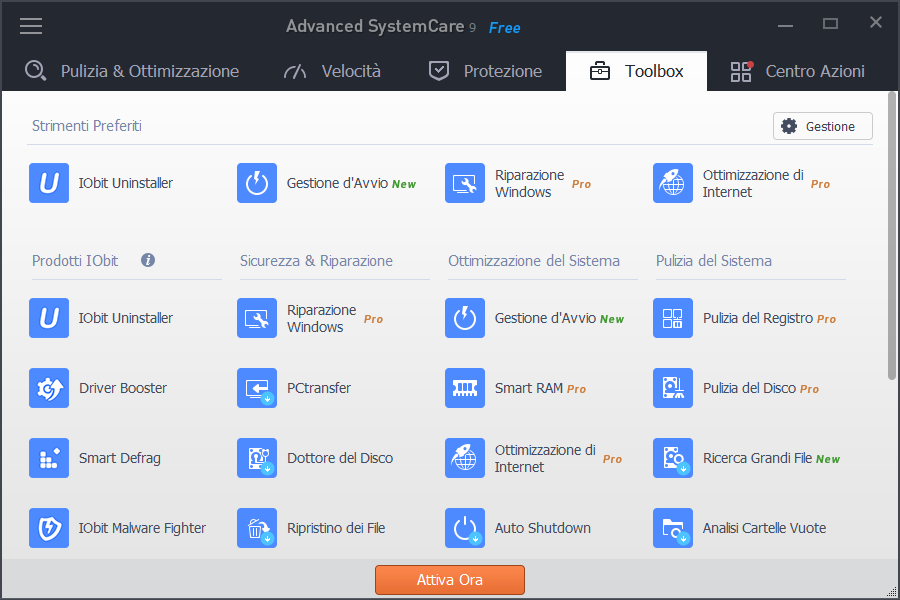This screenshot has height=600, width=900.
Task: Click the orange Attiva Ora button
Action: [450, 580]
